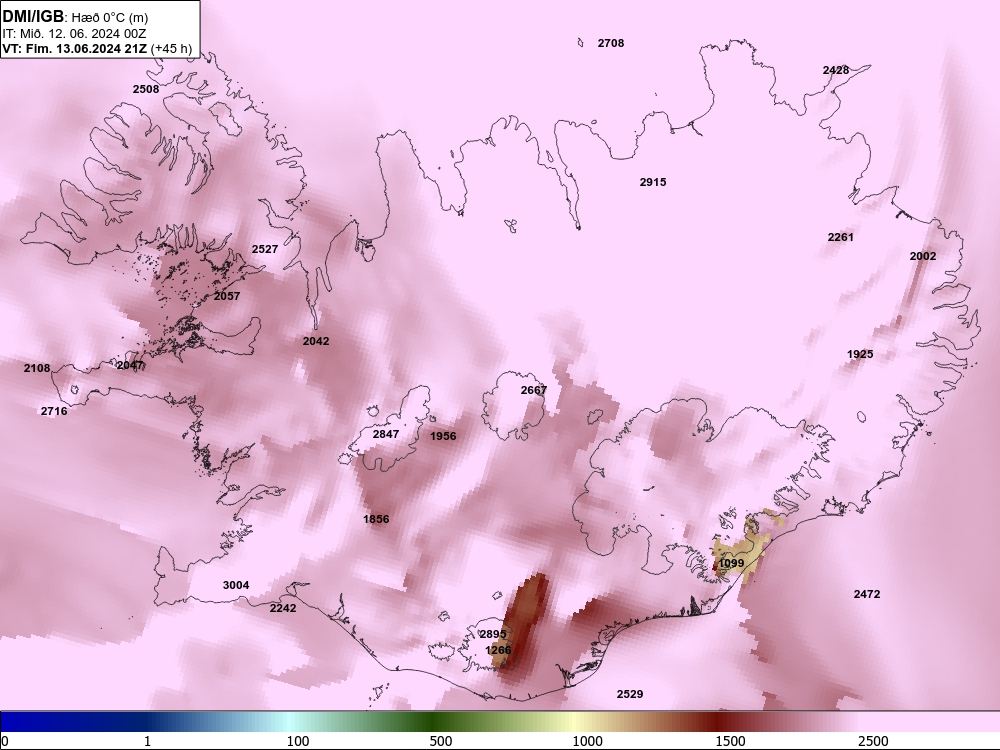The width and height of the screenshot is (1000, 750).
Task: Select the 100 tick label on the legend
Action: coord(298,741)
